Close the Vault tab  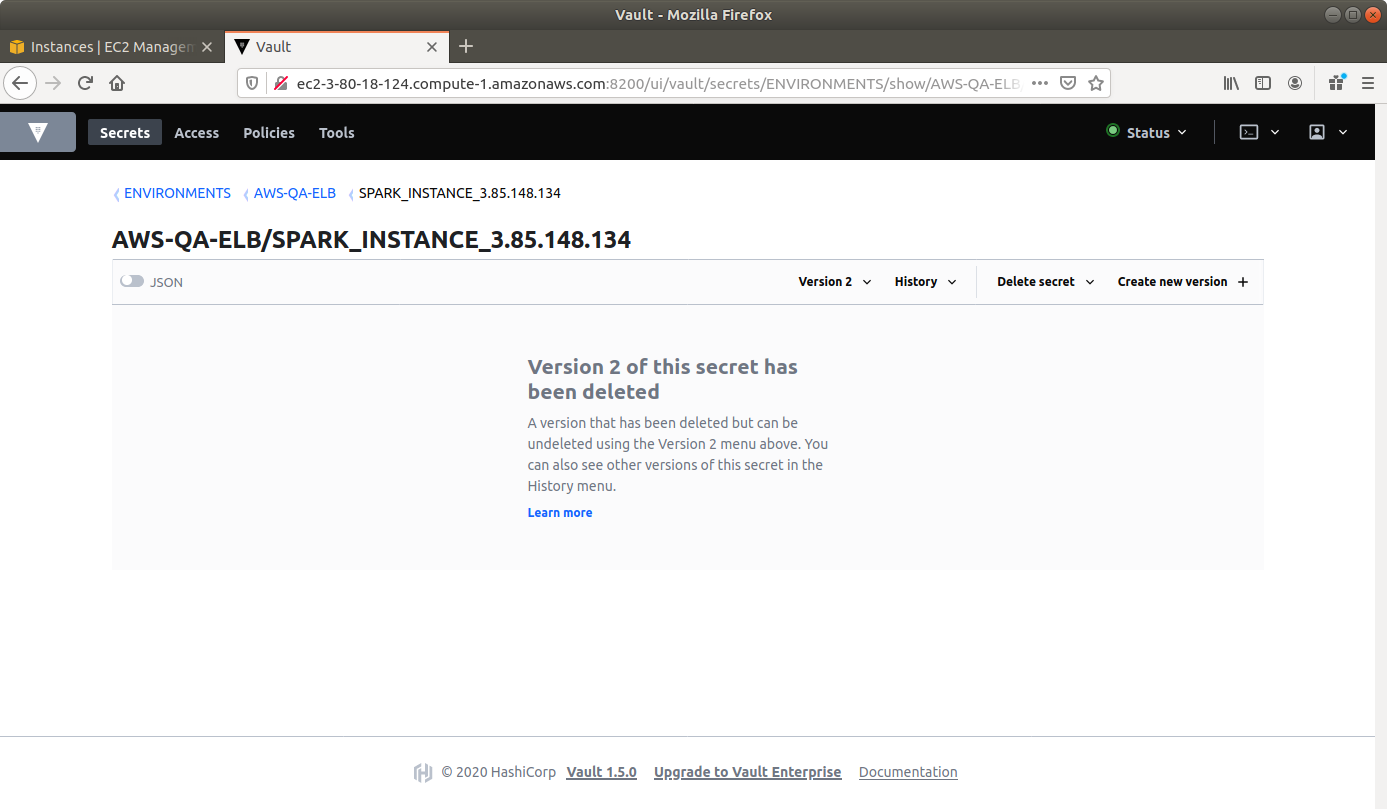[x=432, y=47]
